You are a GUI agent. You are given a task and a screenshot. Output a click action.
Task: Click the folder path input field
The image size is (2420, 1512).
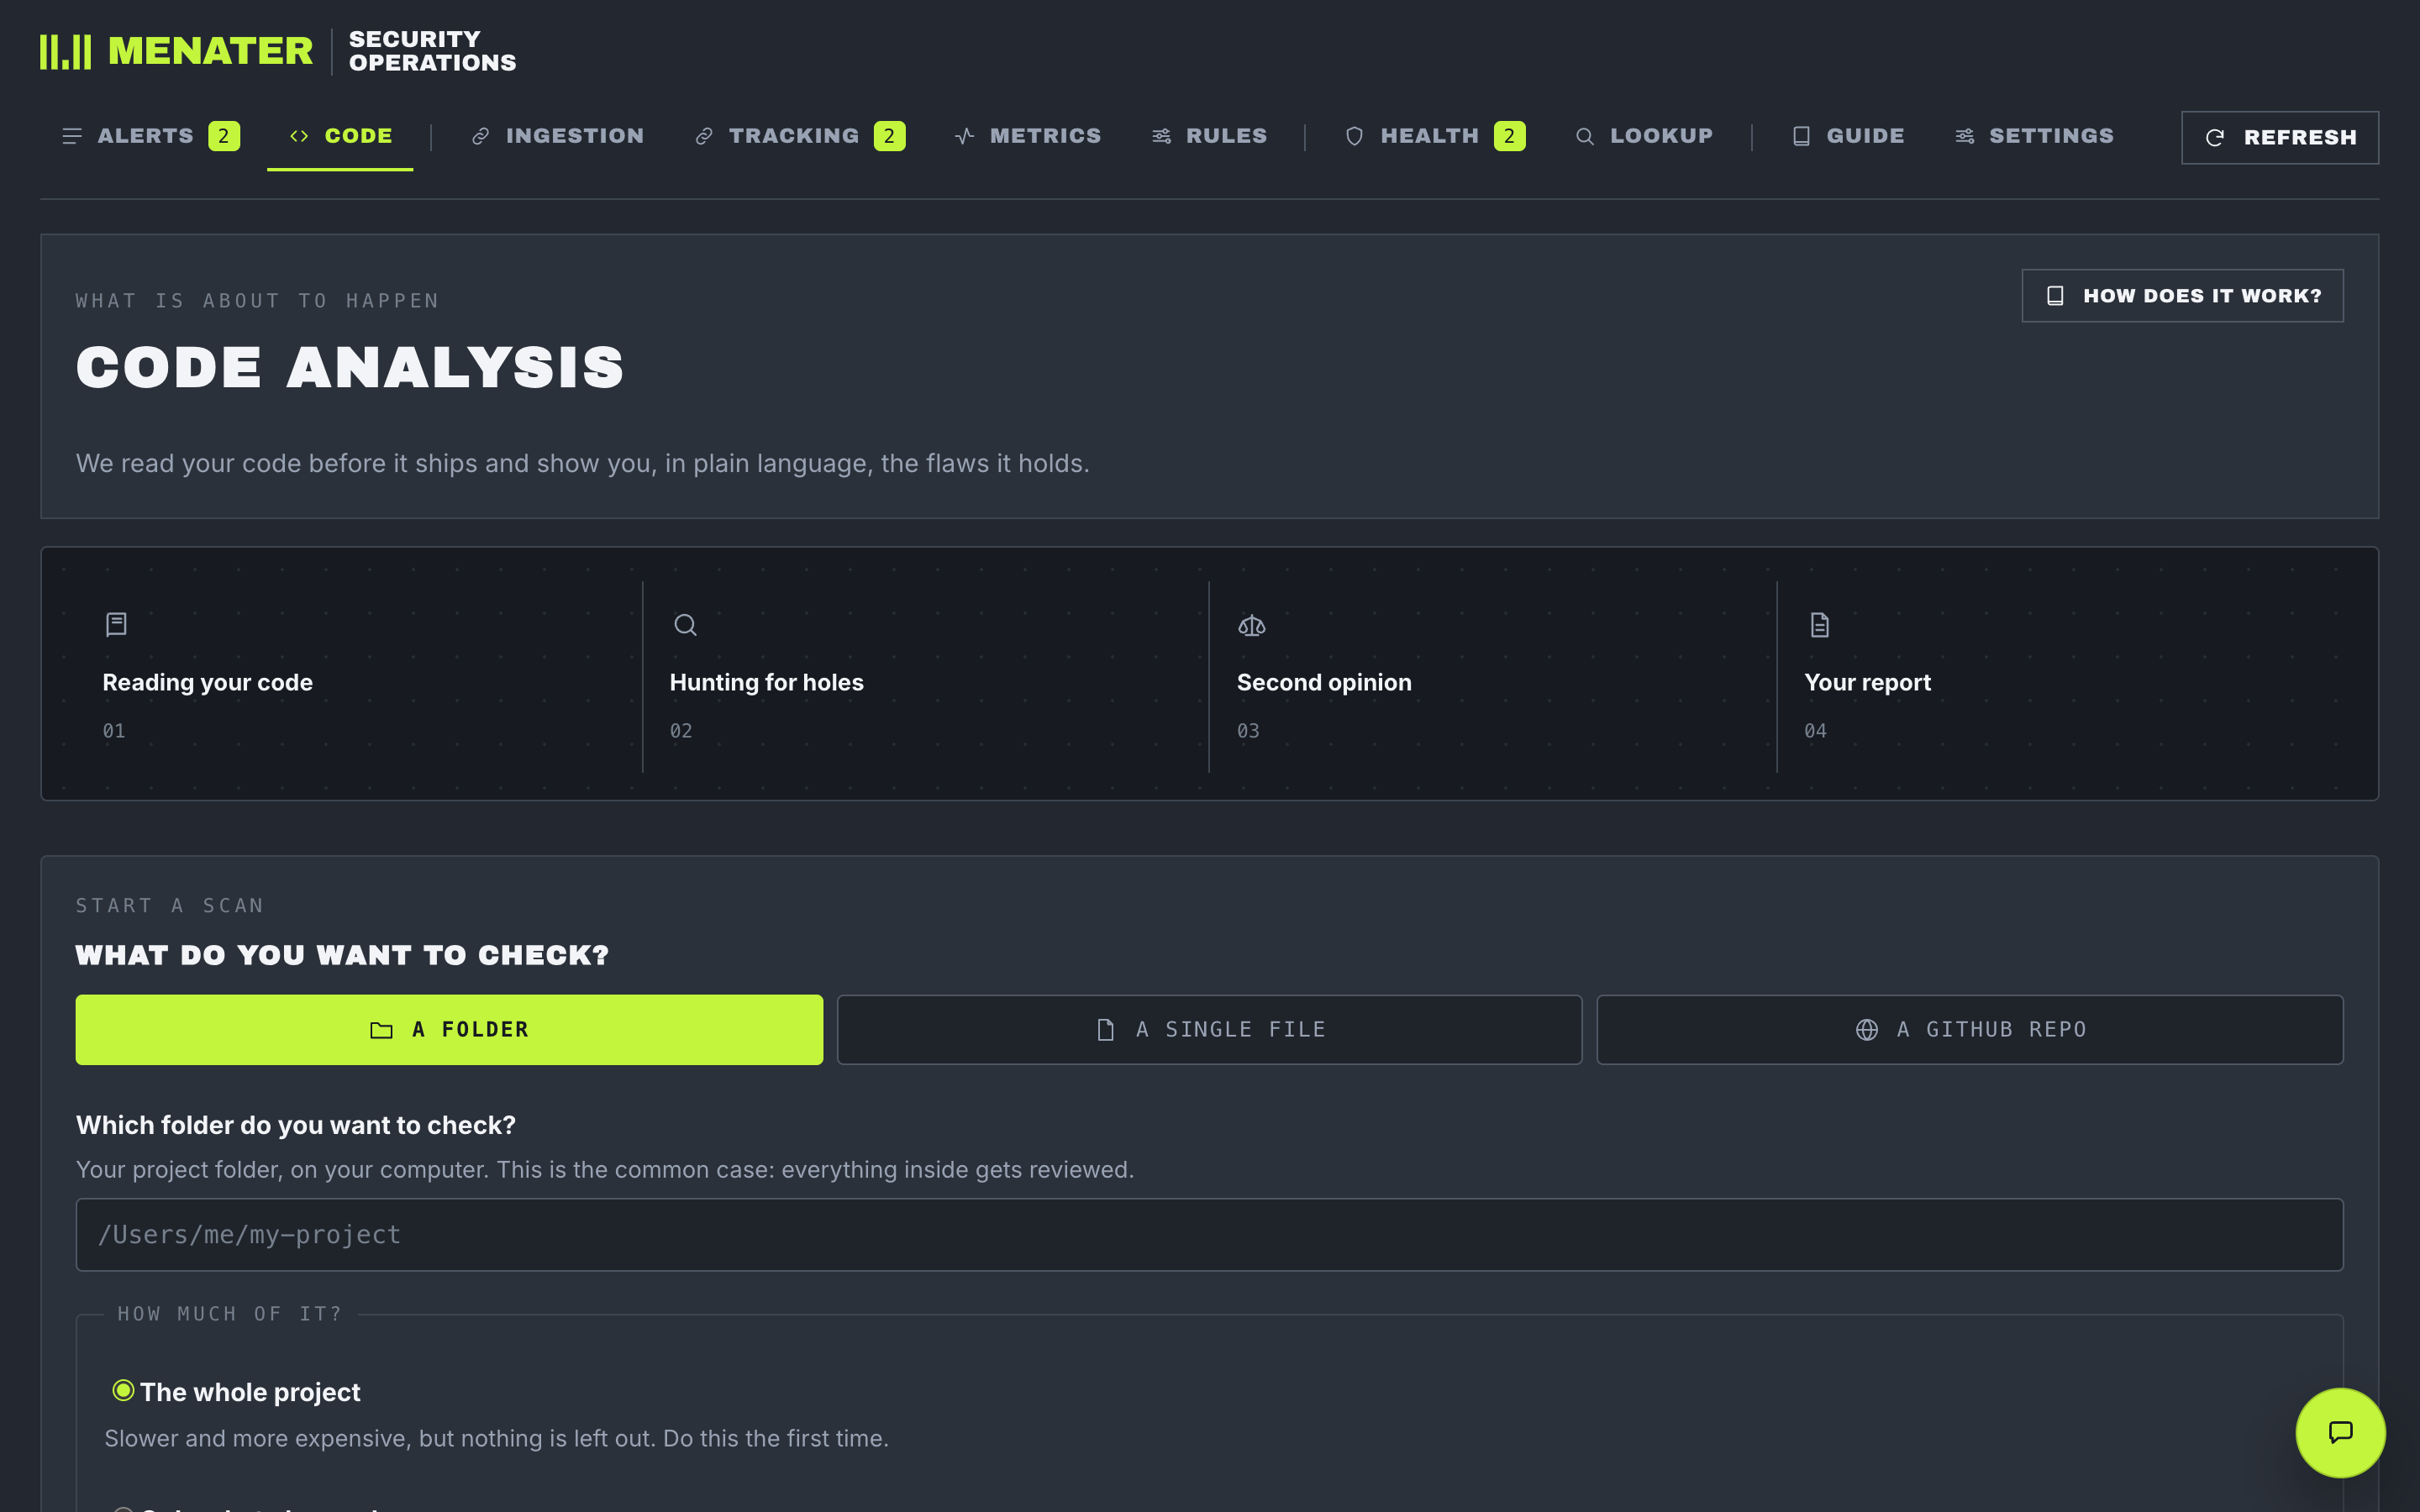pos(1209,1235)
